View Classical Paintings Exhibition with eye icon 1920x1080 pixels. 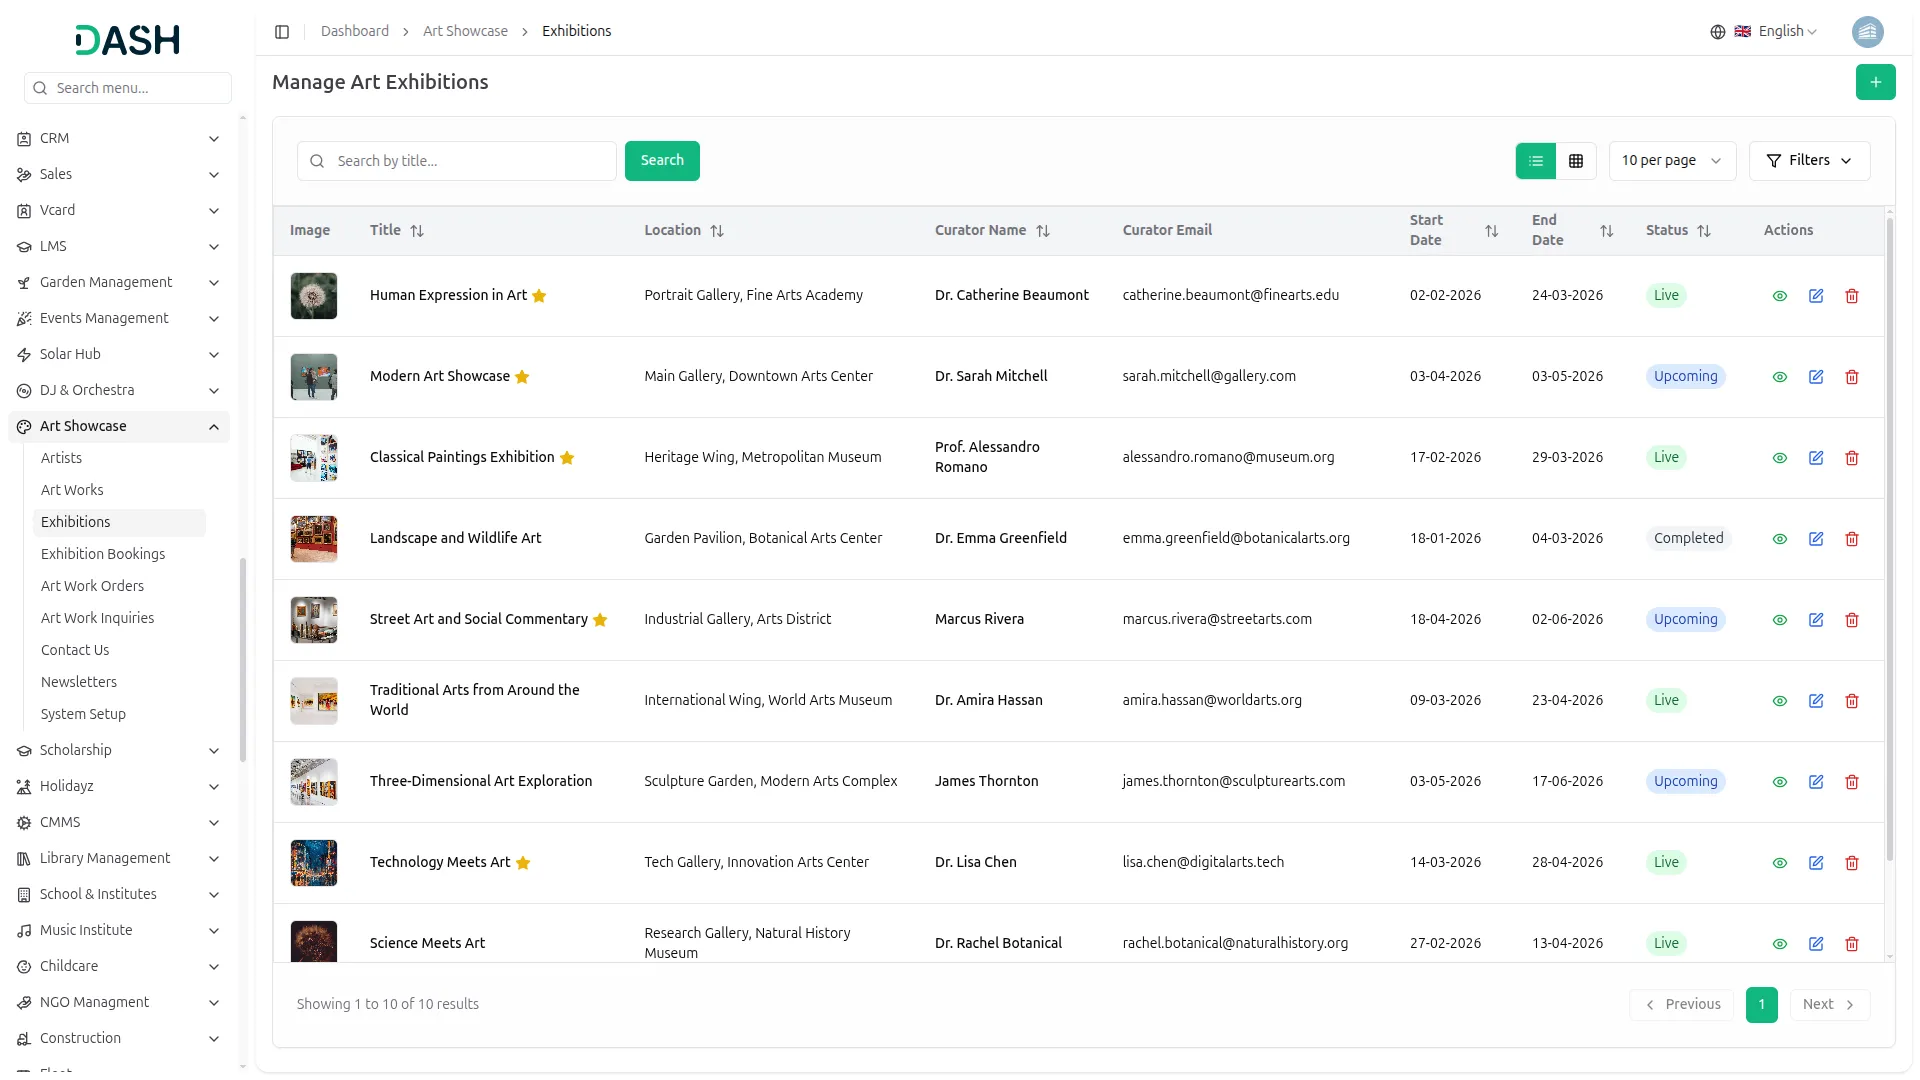(1779, 458)
